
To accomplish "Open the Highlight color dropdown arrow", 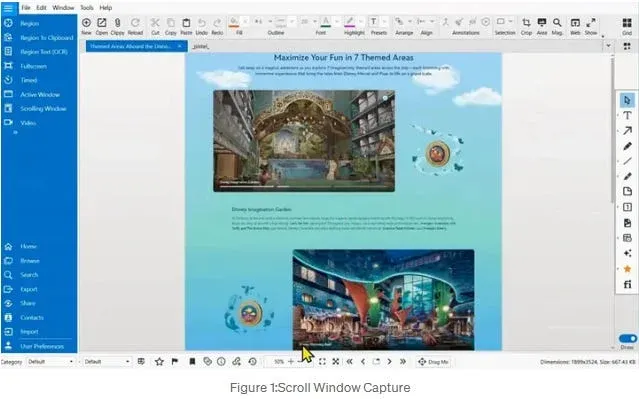I will click(x=361, y=22).
